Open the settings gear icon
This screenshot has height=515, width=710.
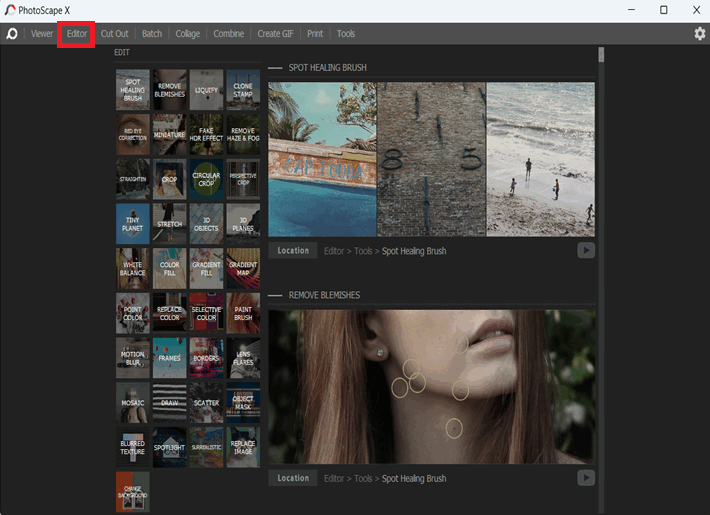tap(700, 34)
